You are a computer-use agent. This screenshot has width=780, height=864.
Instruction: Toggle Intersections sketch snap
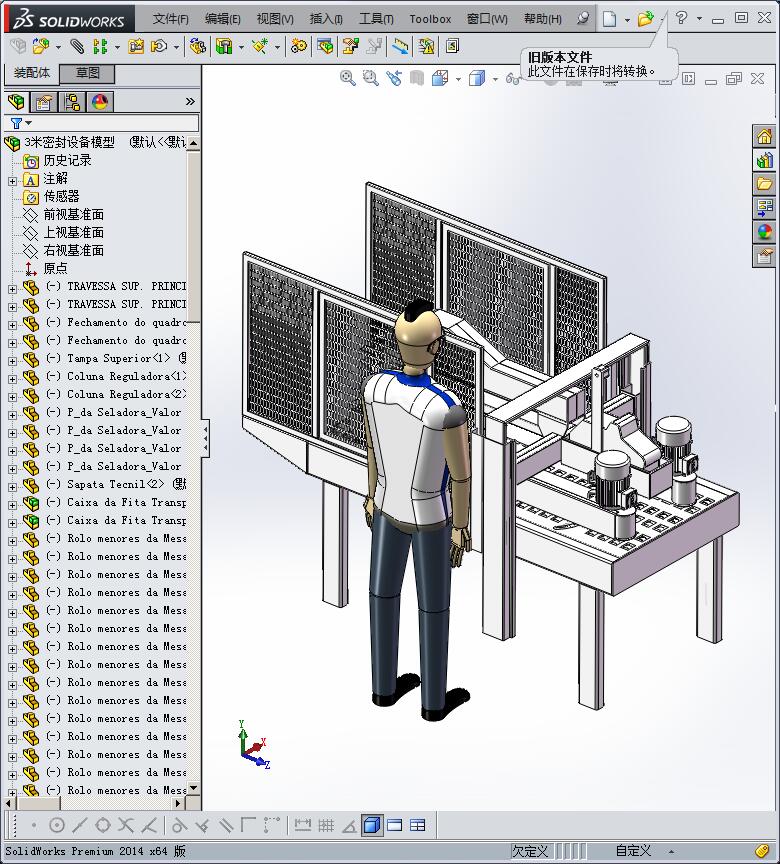tap(126, 825)
